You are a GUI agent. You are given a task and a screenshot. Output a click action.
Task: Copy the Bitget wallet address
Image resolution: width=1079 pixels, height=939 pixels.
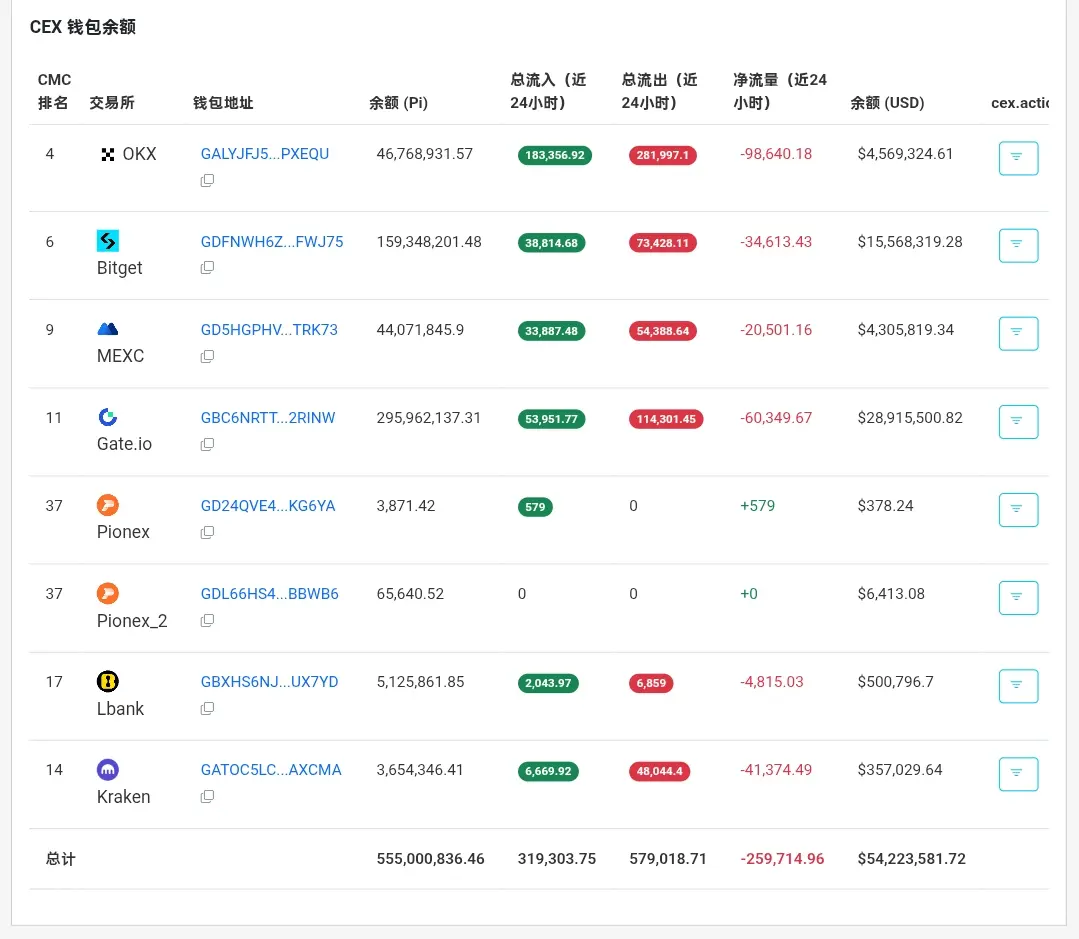coord(207,268)
